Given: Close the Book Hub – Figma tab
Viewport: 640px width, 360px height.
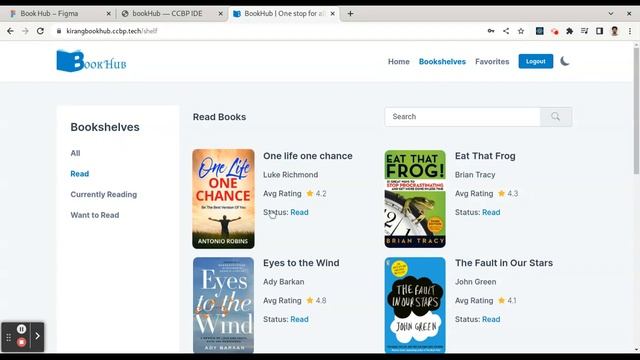Looking at the screenshot, I should pos(109,13).
